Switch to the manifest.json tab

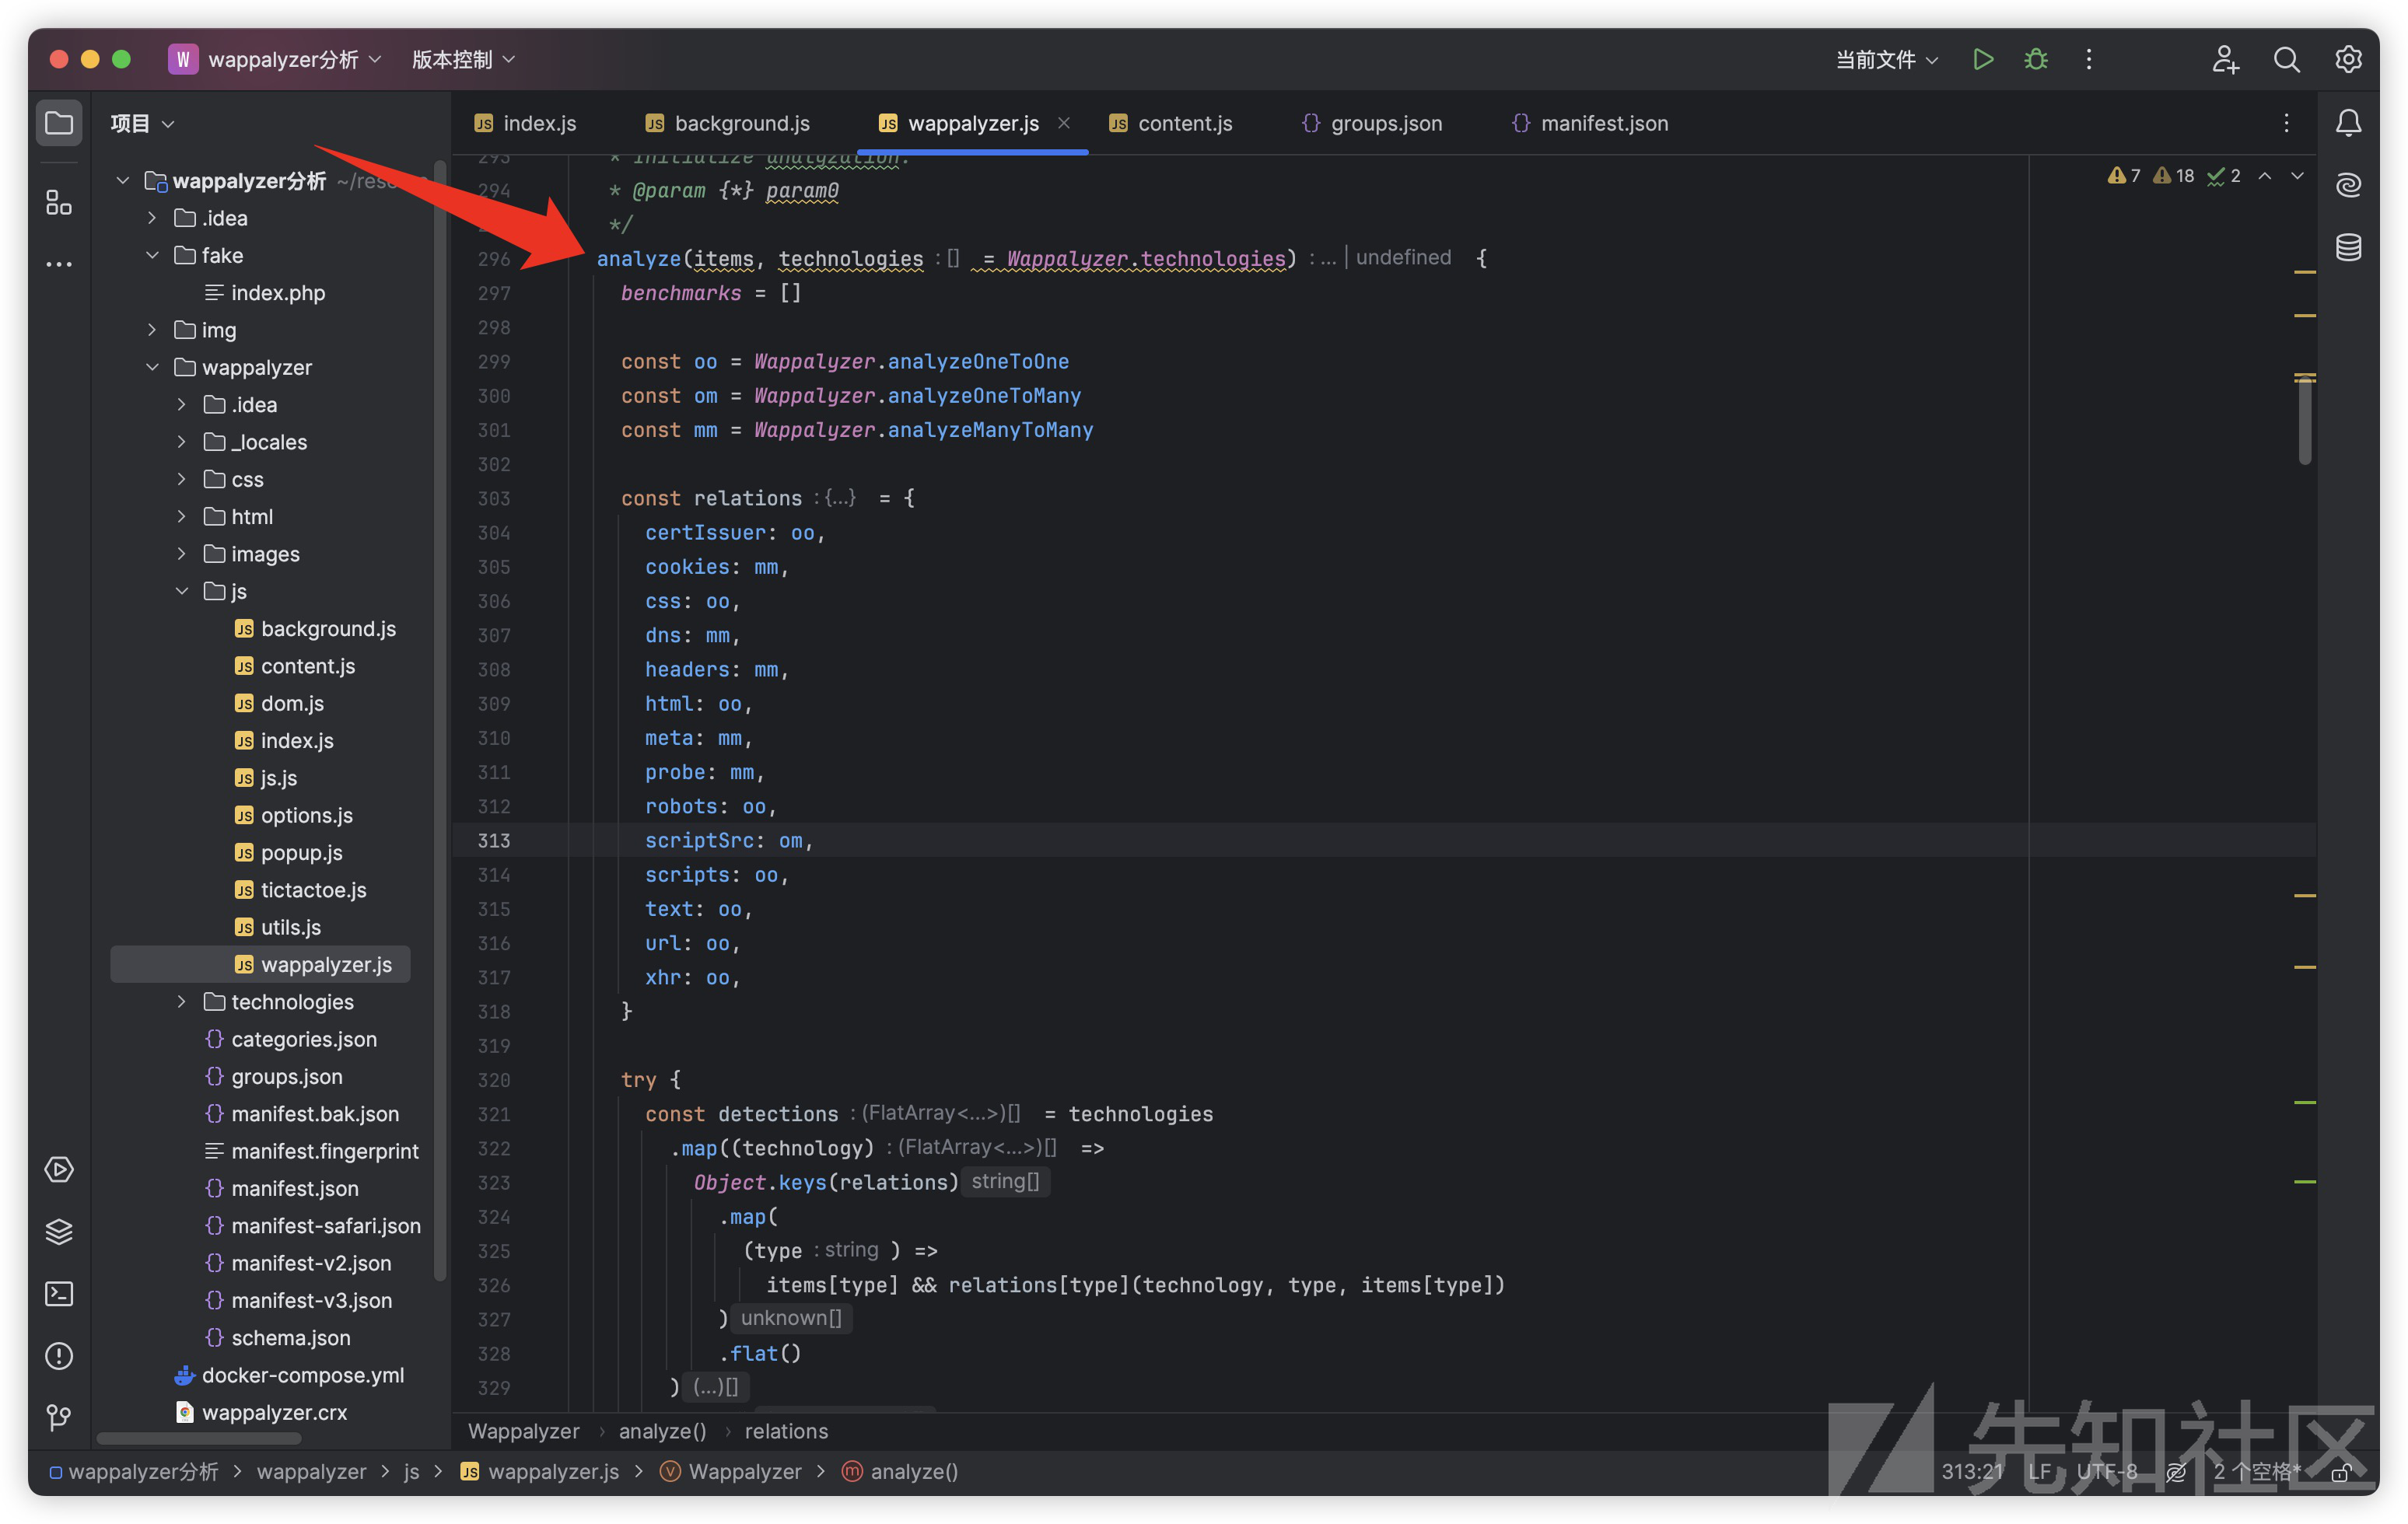click(1590, 123)
